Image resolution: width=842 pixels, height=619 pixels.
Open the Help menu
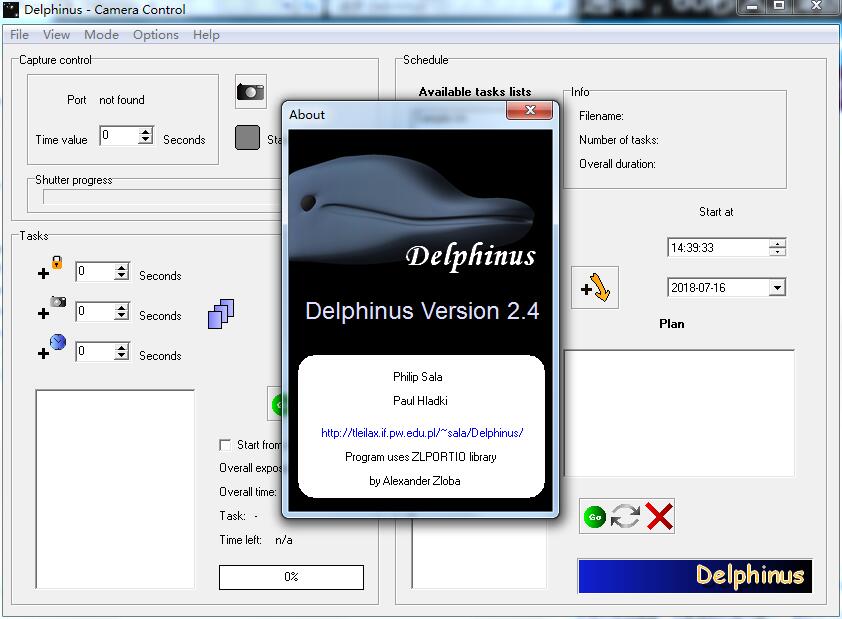coord(206,34)
